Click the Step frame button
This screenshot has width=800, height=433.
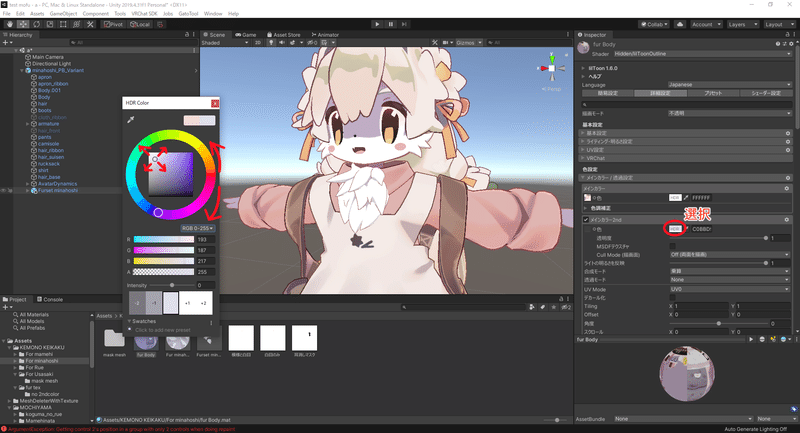[x=404, y=24]
